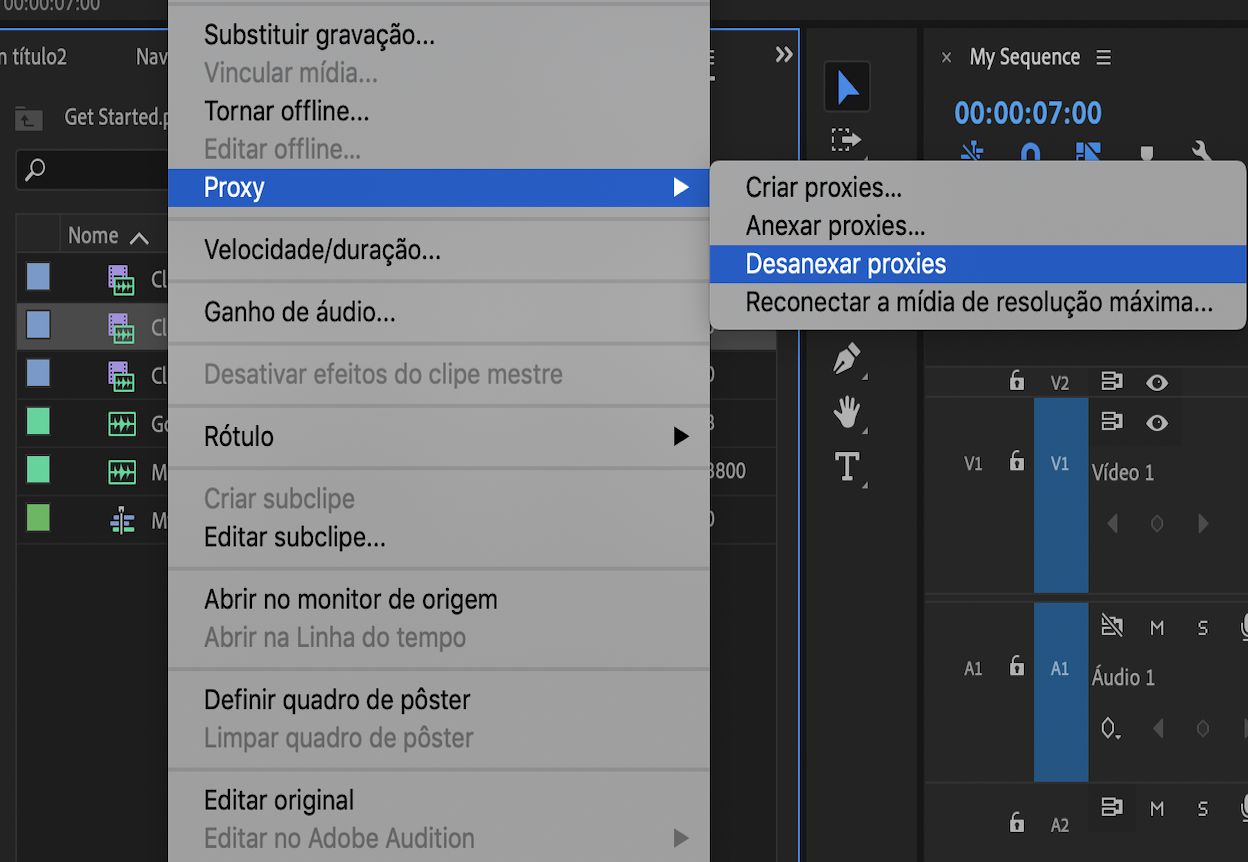Screen dimensions: 1248x862
Task: Click the 00:00:07:00 sequence timecode
Action: pyautogui.click(x=1028, y=113)
